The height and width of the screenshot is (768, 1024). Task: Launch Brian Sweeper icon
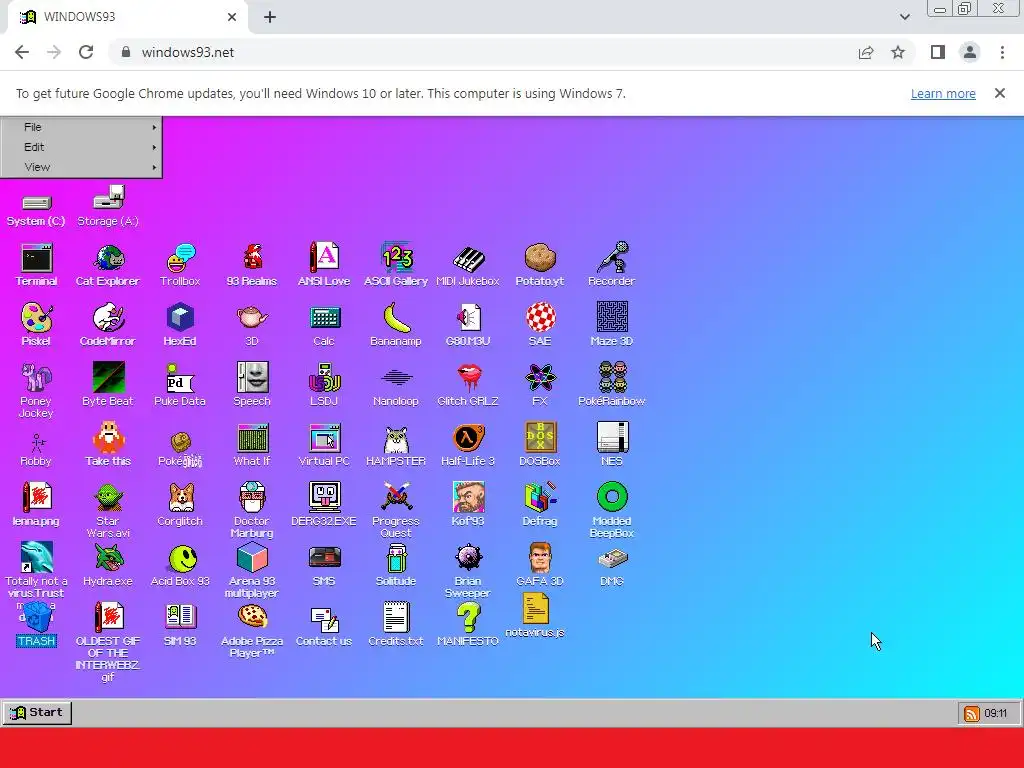point(468,571)
